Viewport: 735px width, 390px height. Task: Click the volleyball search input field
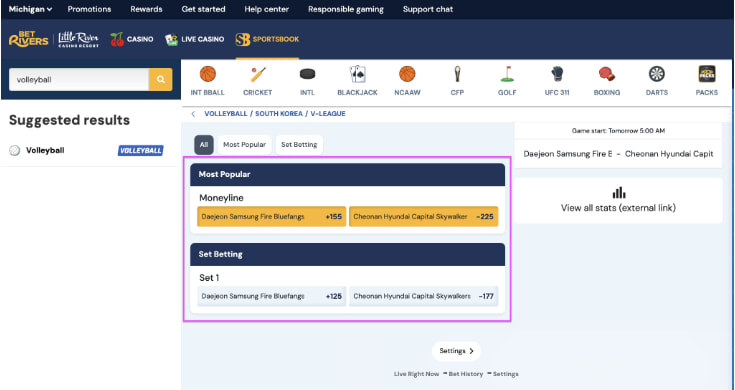tap(79, 80)
